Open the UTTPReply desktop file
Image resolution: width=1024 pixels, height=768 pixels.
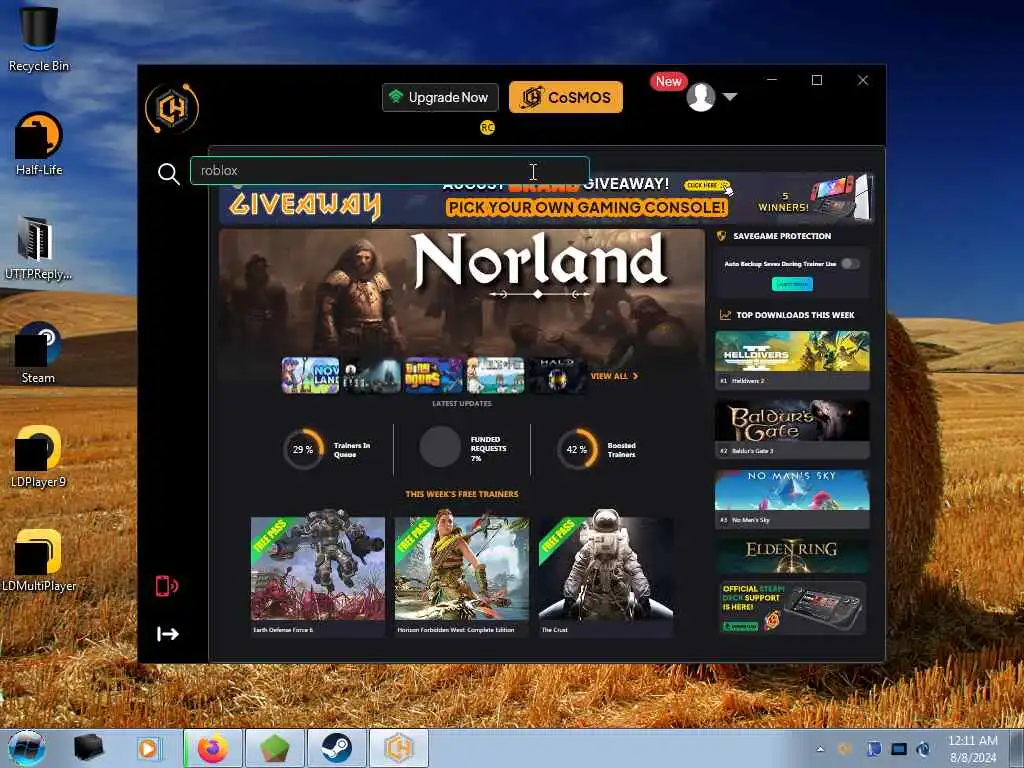click(x=37, y=248)
